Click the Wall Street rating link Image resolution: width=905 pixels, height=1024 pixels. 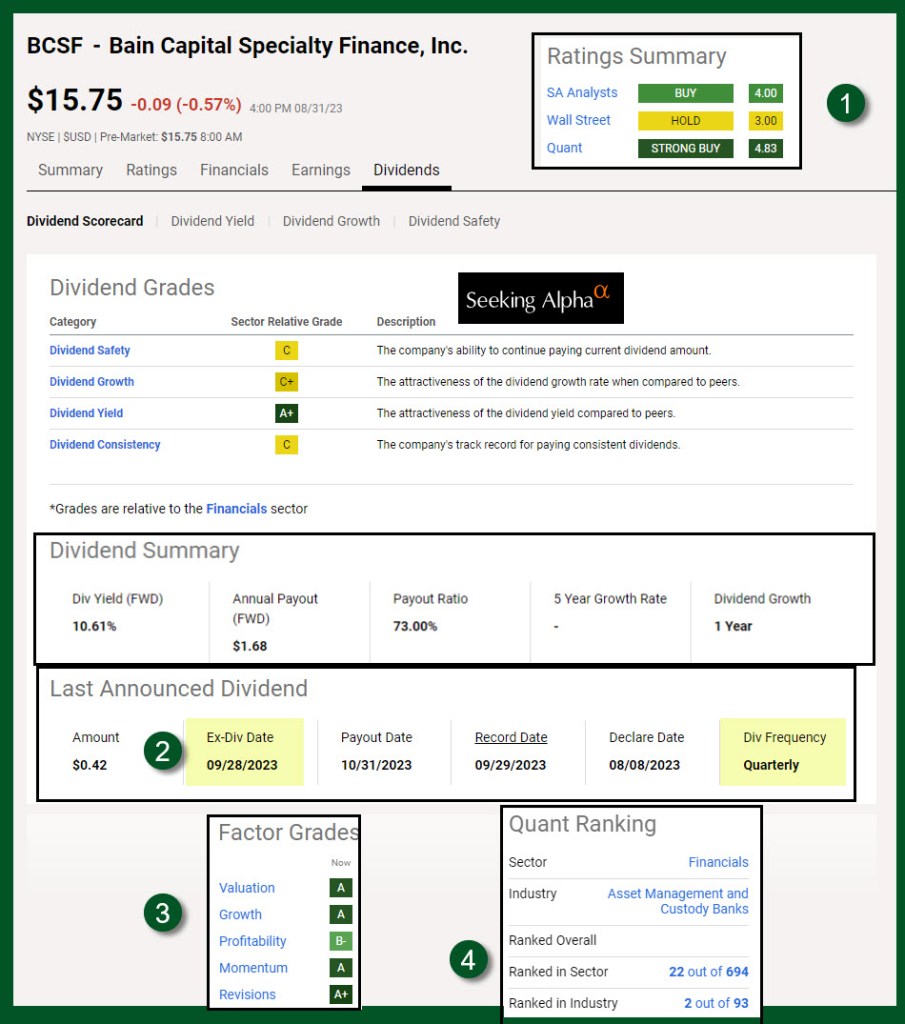point(578,120)
